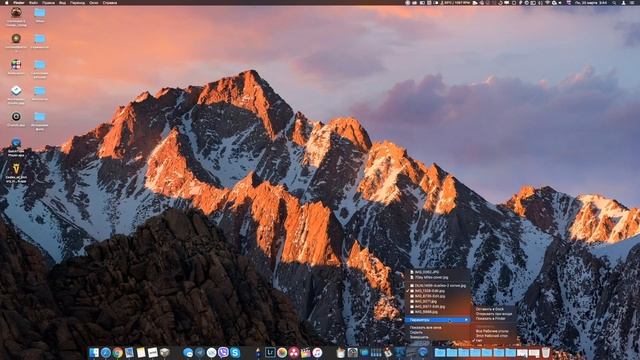
Task: Open the QuickTime Player desktop icon
Action: pyautogui.click(x=16, y=144)
